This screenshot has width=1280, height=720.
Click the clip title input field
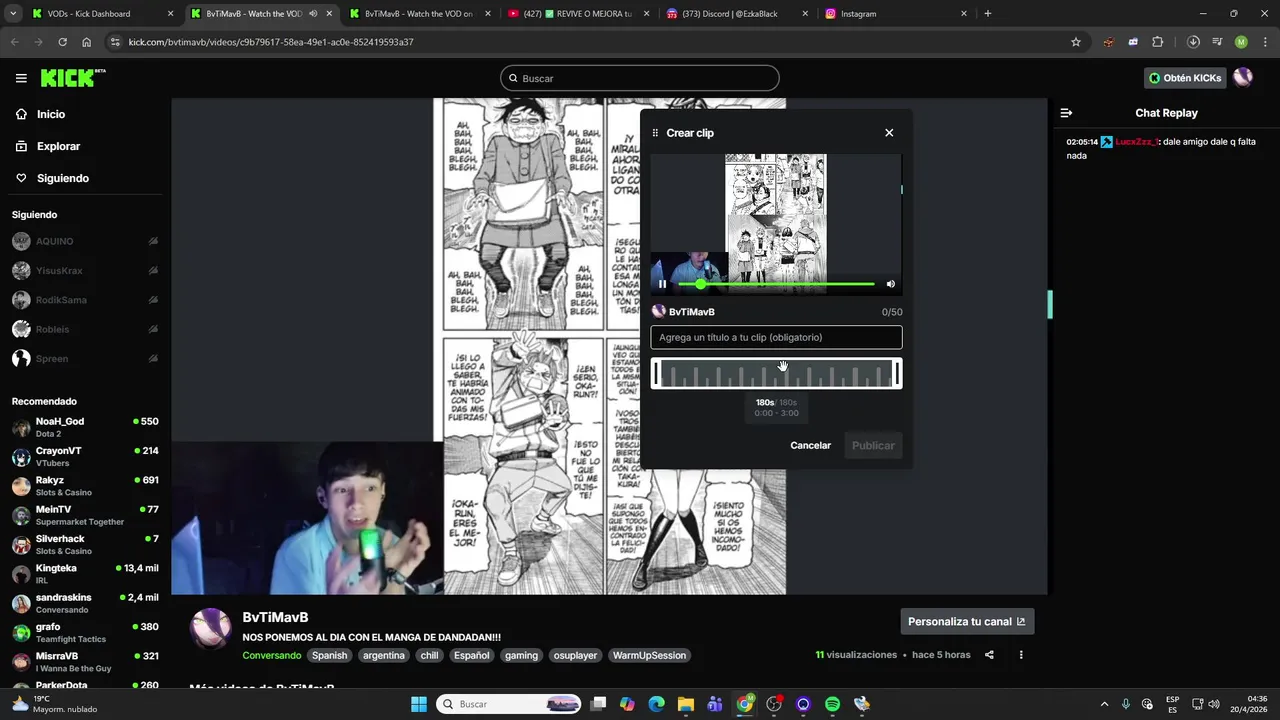776,337
